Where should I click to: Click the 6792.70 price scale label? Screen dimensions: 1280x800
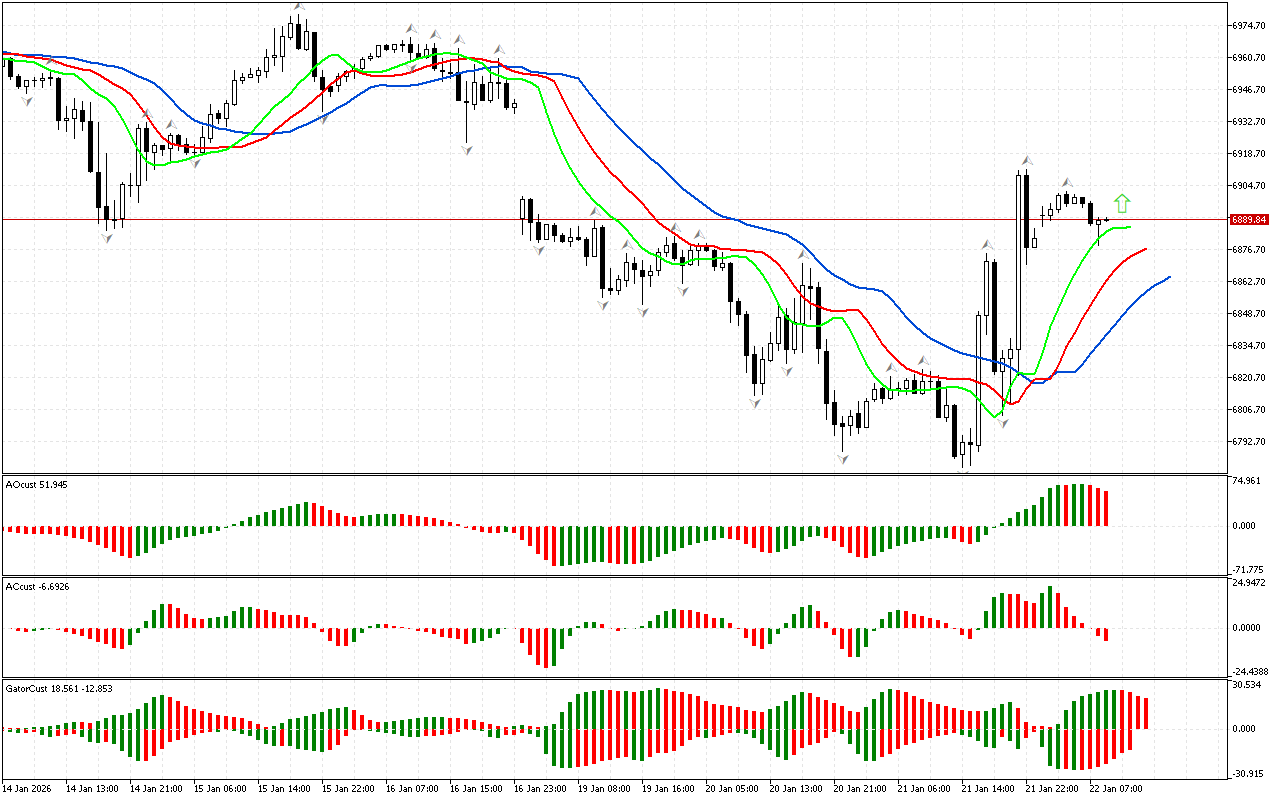tap(1250, 441)
